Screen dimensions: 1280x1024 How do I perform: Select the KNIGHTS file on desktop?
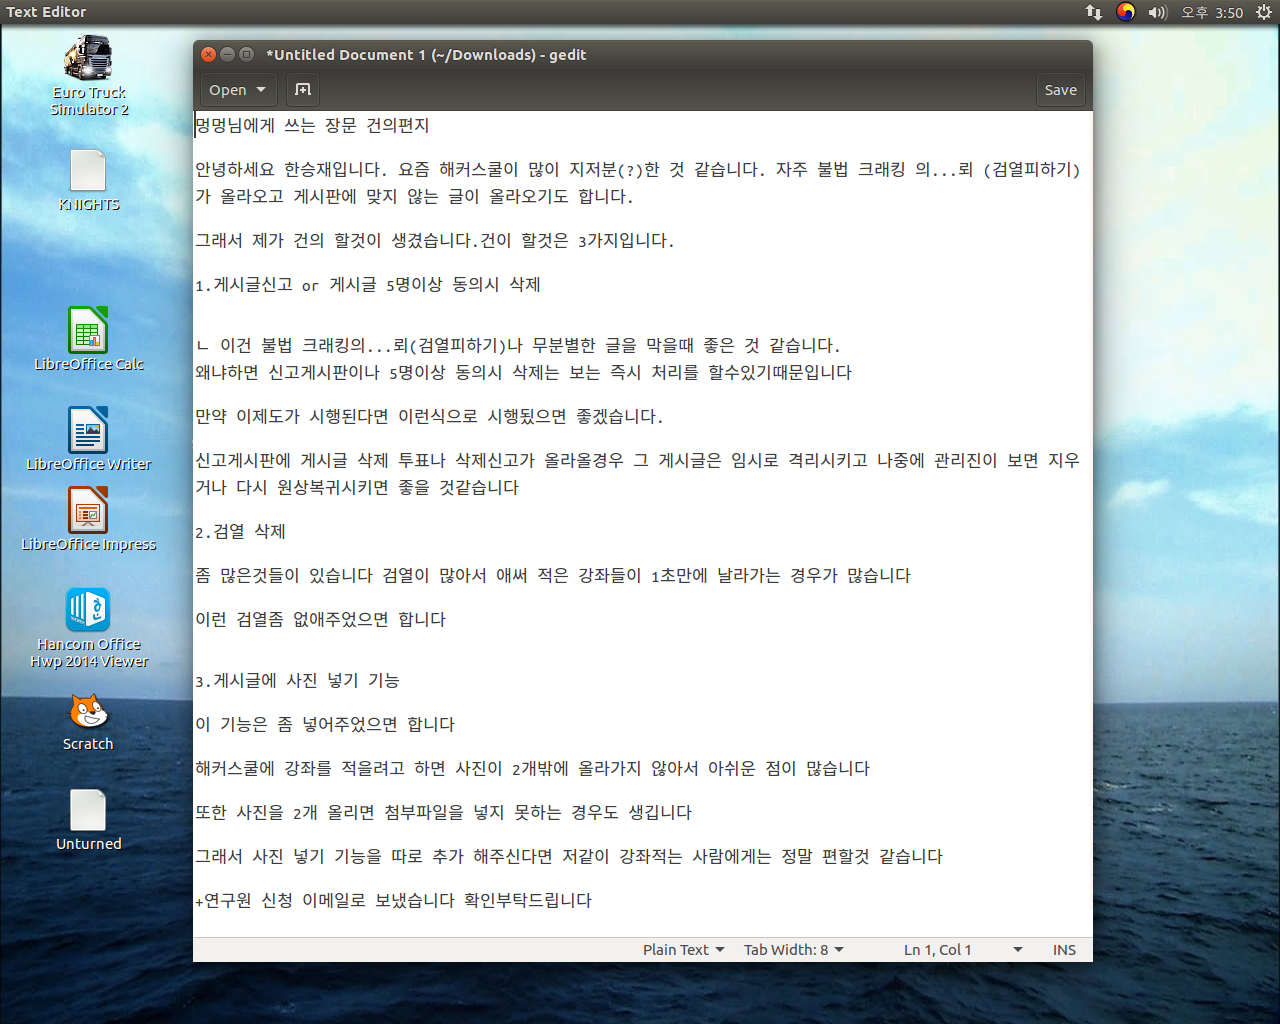point(88,171)
